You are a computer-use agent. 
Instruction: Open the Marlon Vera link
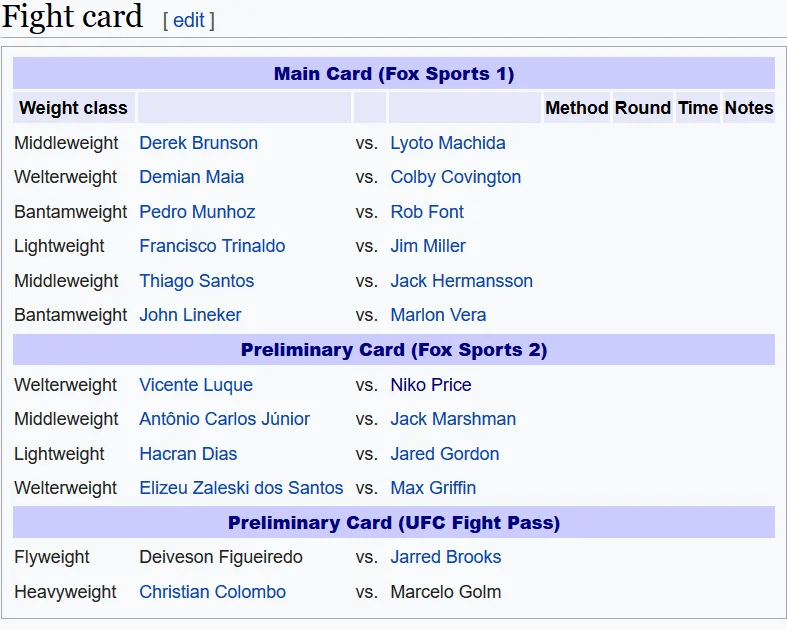click(x=438, y=315)
